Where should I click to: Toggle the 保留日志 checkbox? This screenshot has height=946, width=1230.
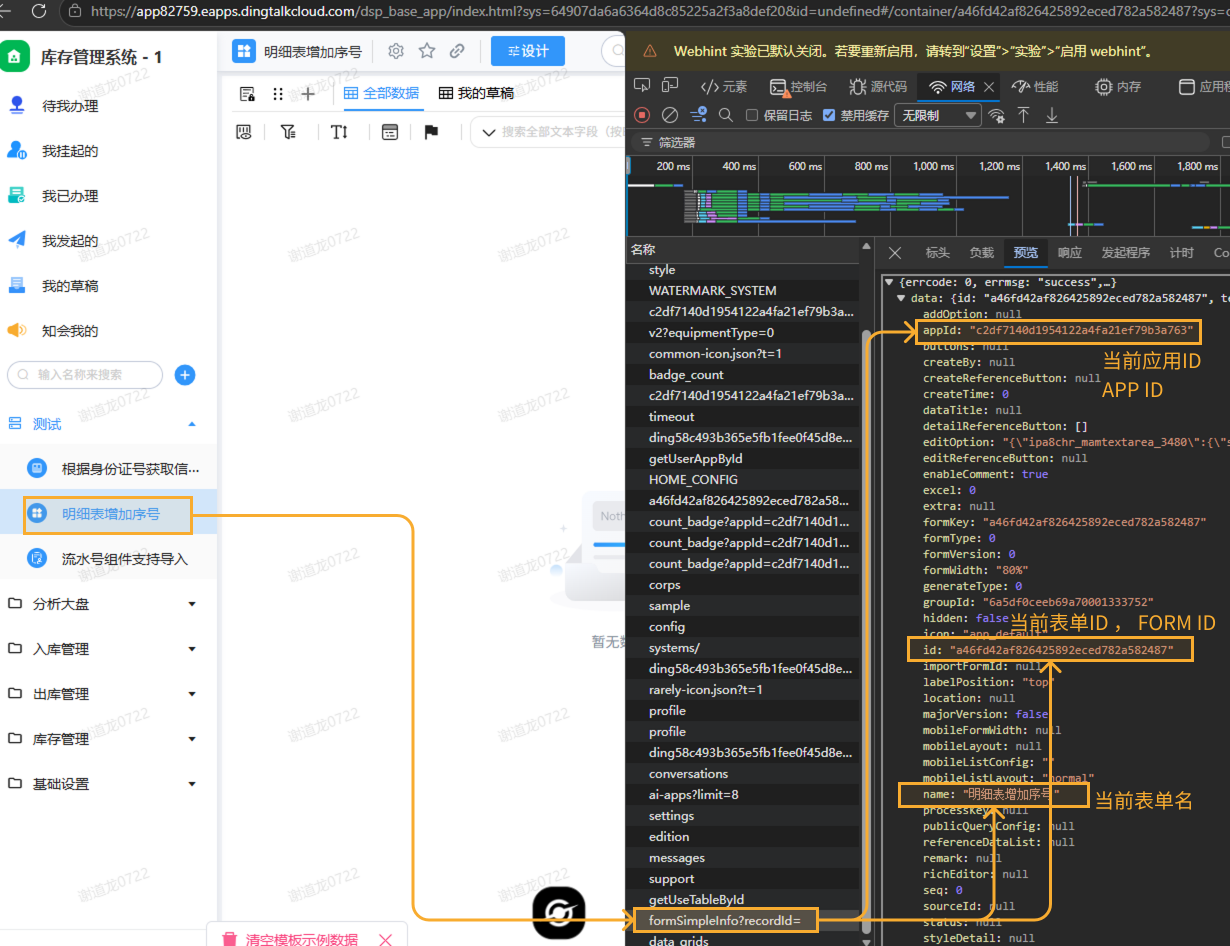tap(752, 115)
